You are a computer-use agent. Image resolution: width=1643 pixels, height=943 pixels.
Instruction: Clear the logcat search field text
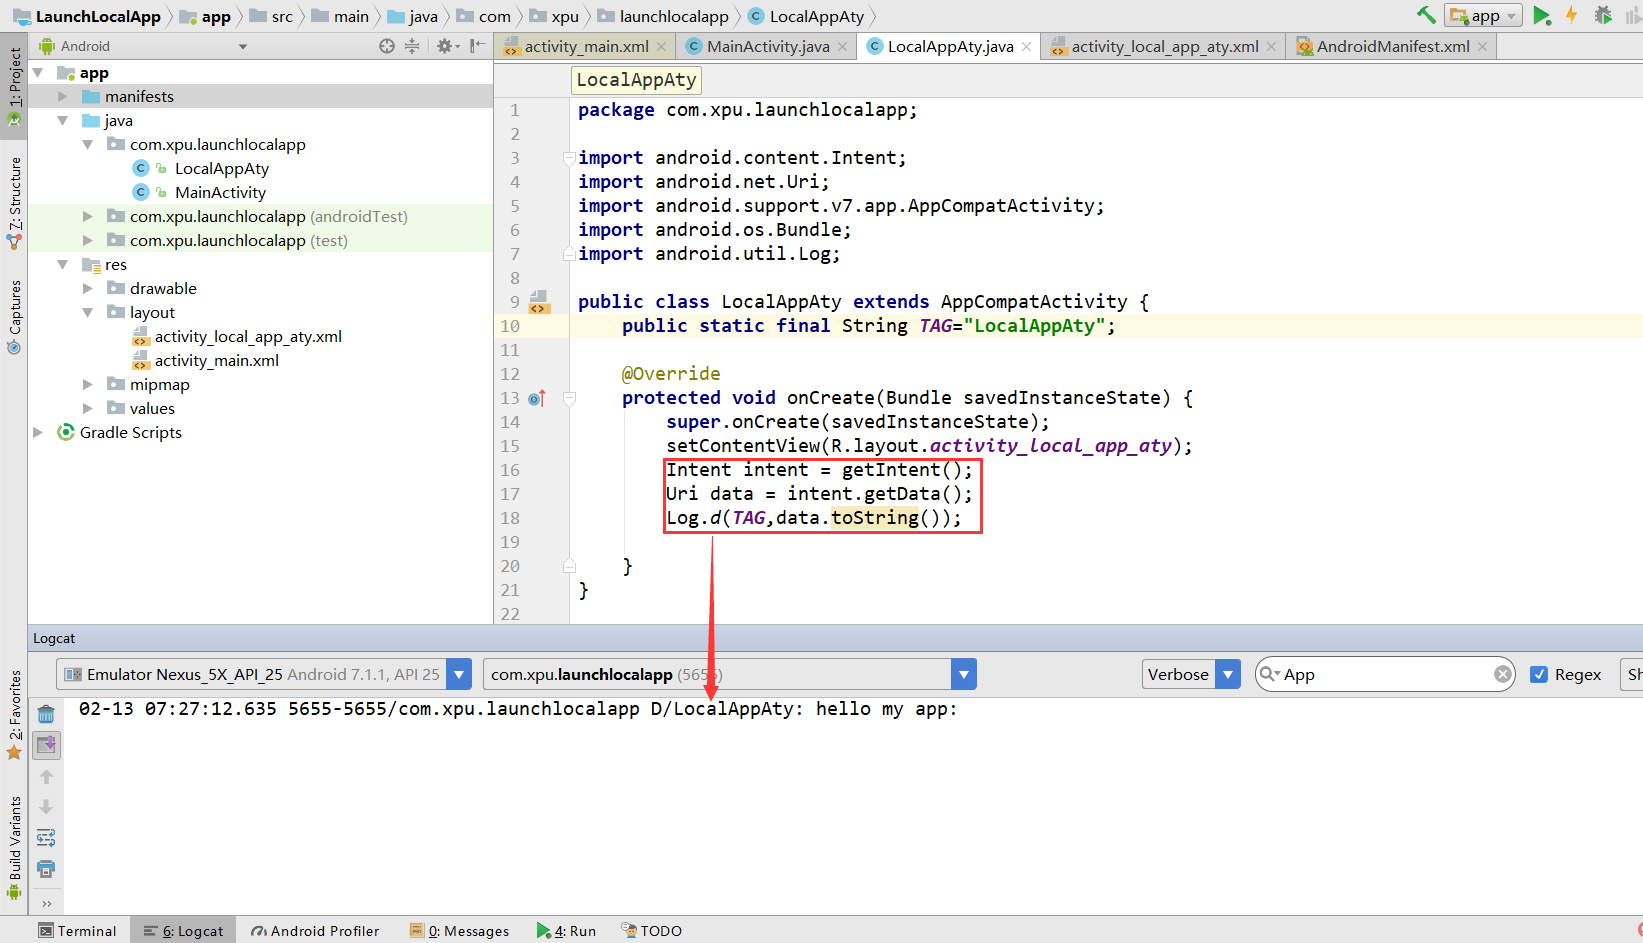[1502, 674]
